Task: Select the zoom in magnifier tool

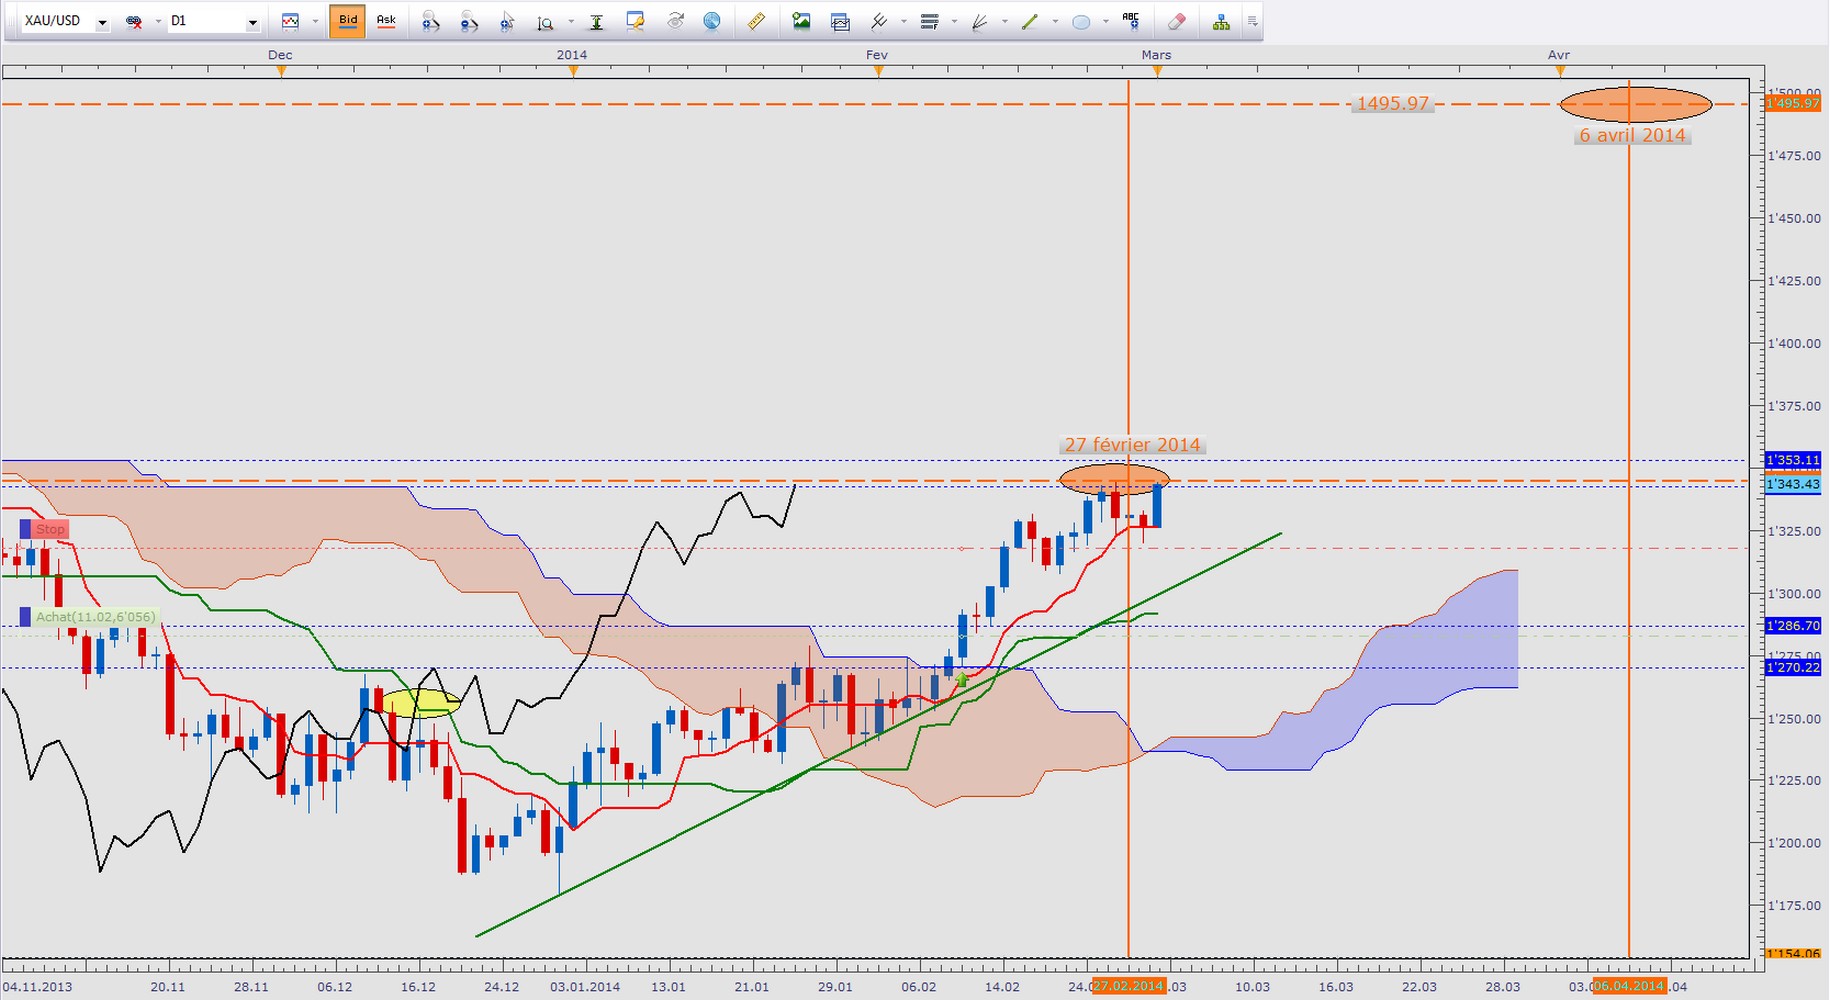Action: click(431, 21)
